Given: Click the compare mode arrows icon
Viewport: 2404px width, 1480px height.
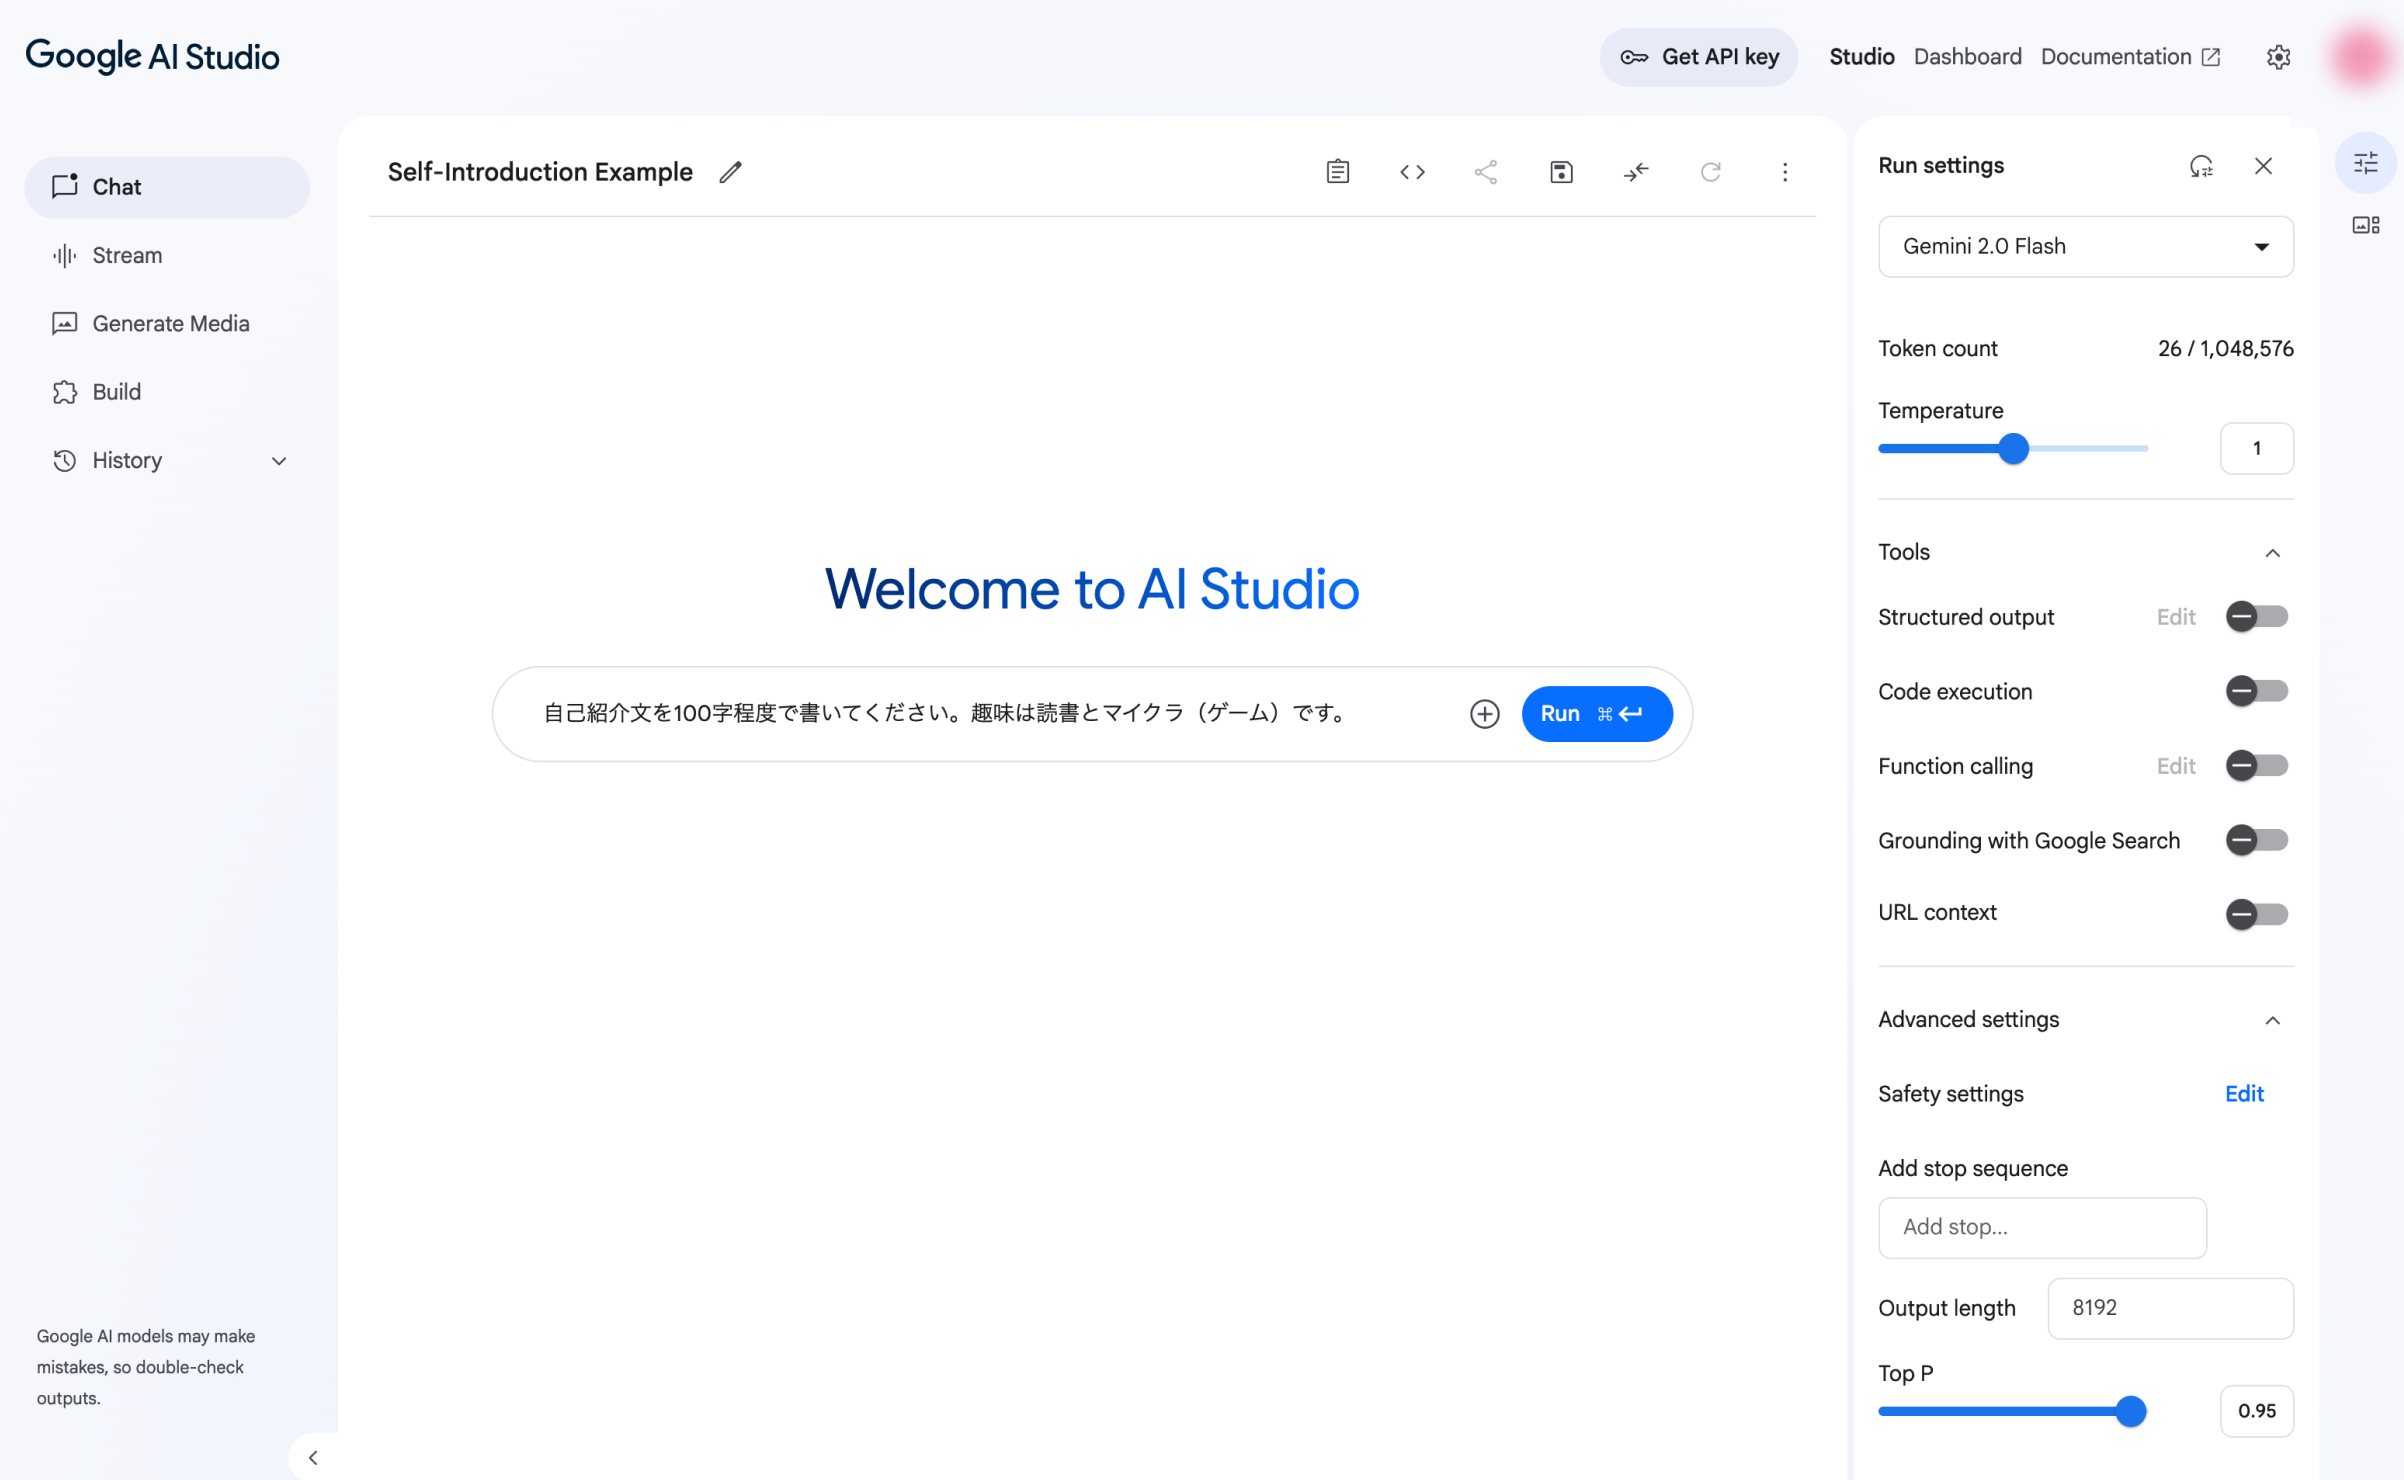Looking at the screenshot, I should pos(1636,172).
